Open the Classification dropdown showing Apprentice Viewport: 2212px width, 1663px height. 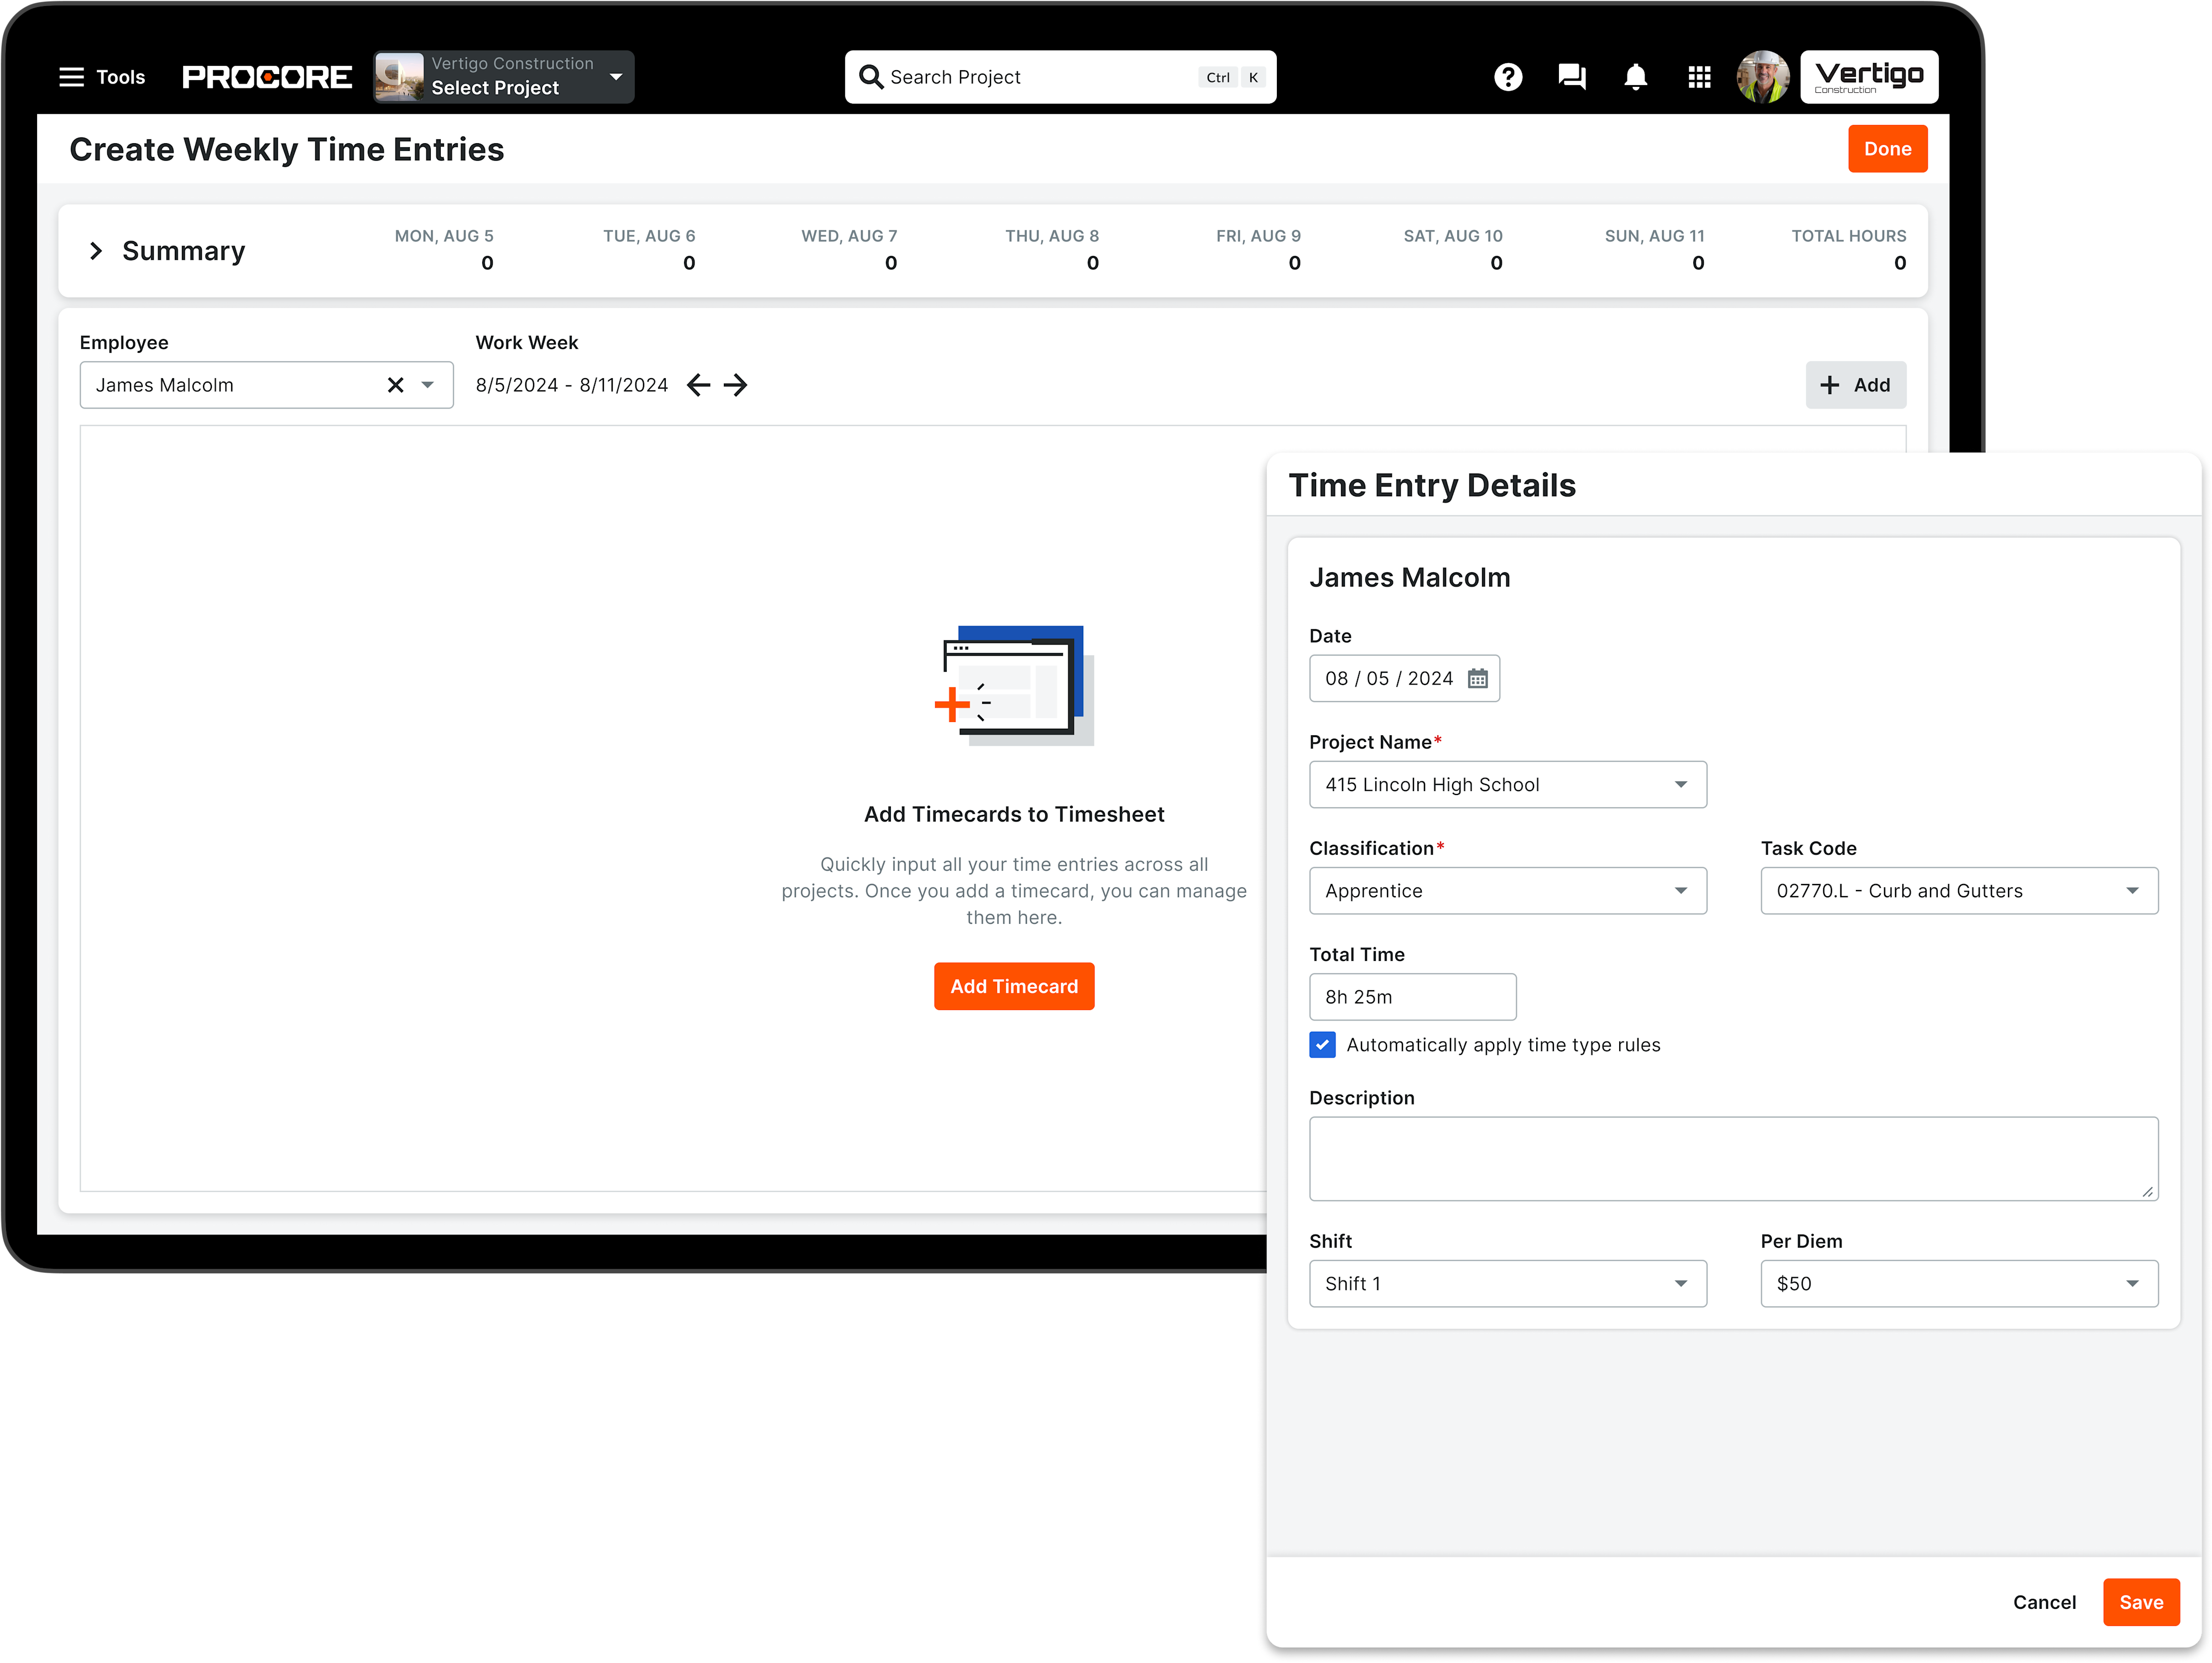[1507, 891]
